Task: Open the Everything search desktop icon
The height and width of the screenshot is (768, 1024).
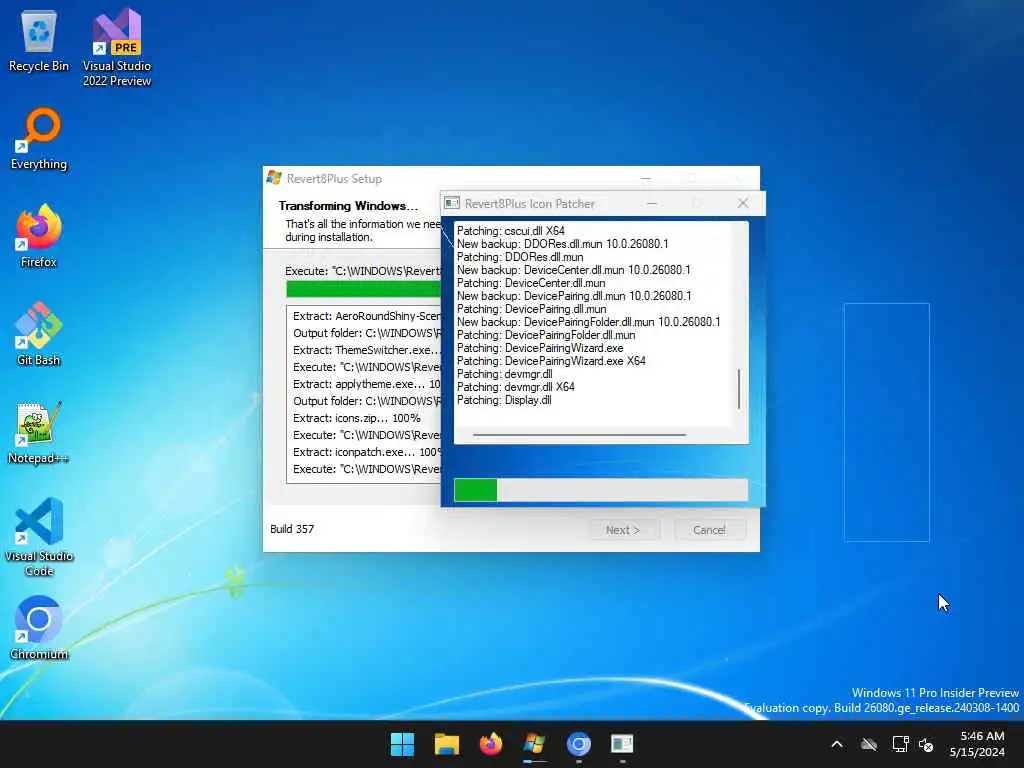Action: click(x=39, y=138)
